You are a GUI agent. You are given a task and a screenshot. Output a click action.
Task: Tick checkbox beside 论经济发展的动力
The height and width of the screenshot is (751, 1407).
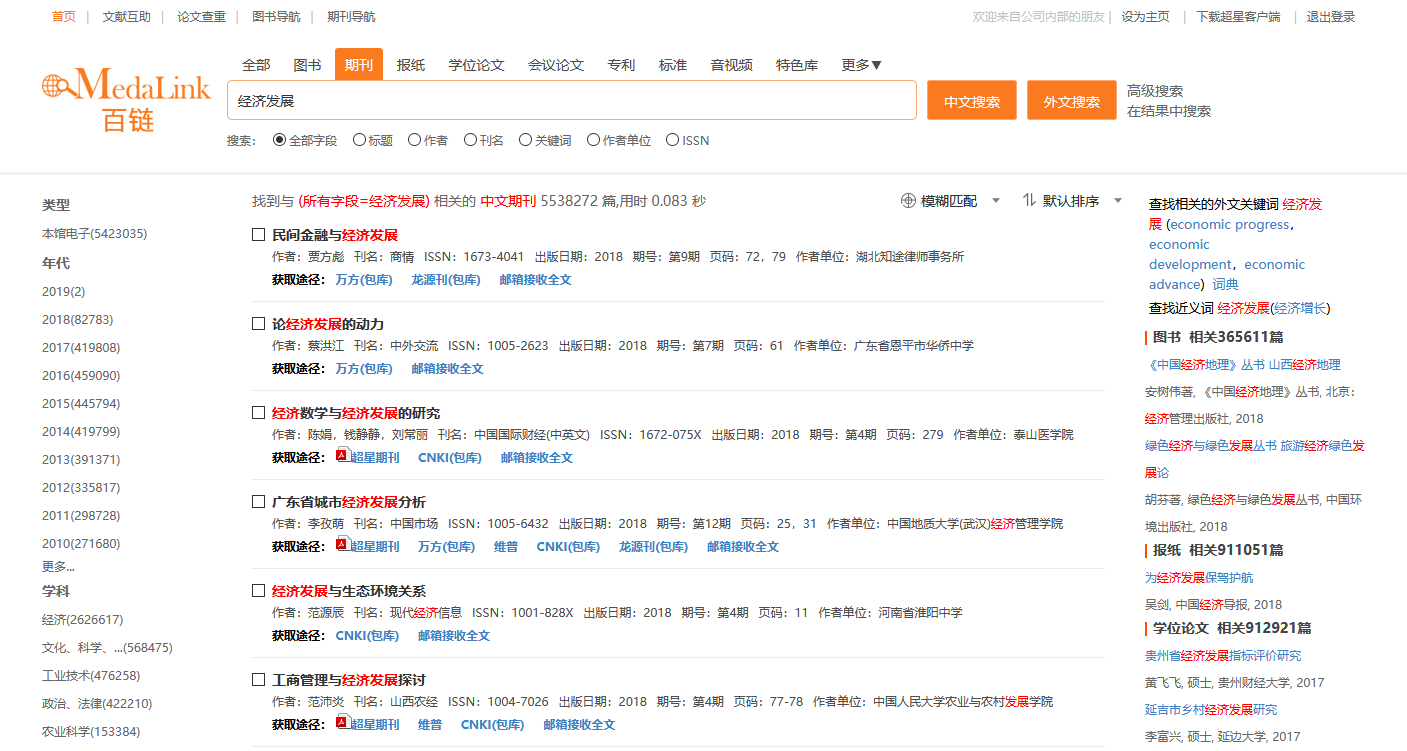click(x=259, y=324)
